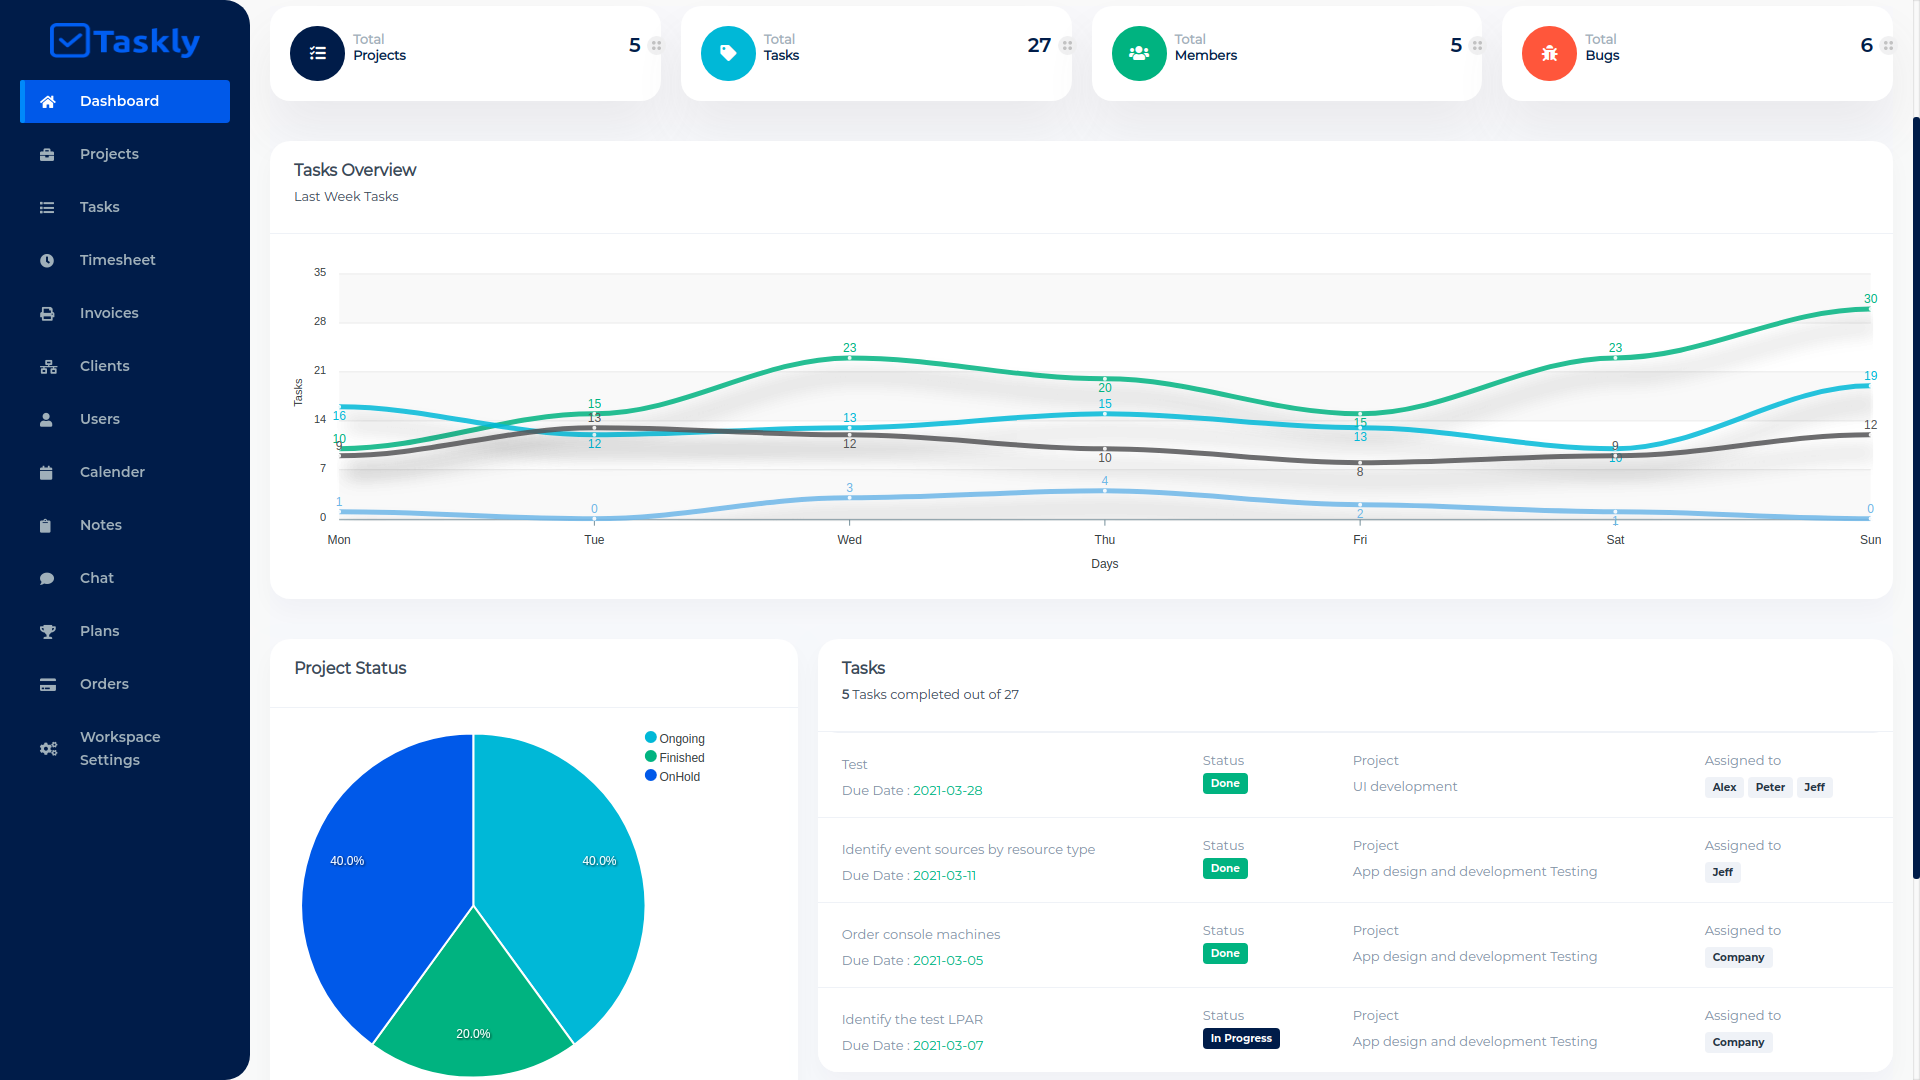Select Dashboard in the sidebar menu
Image resolution: width=1920 pixels, height=1080 pixels.
tap(119, 101)
